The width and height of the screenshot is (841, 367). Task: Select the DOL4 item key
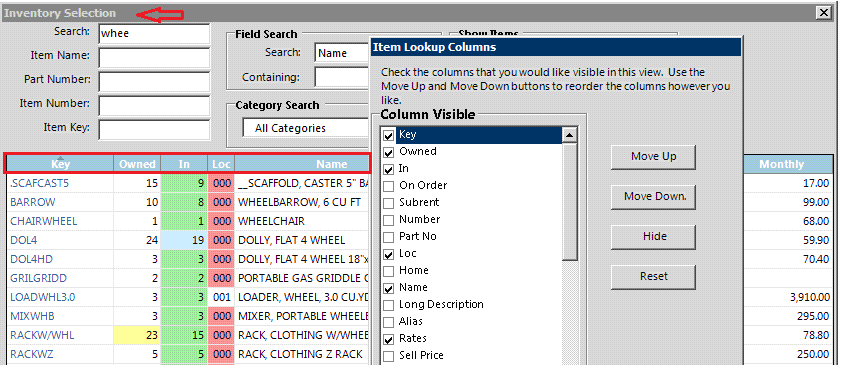coord(24,240)
